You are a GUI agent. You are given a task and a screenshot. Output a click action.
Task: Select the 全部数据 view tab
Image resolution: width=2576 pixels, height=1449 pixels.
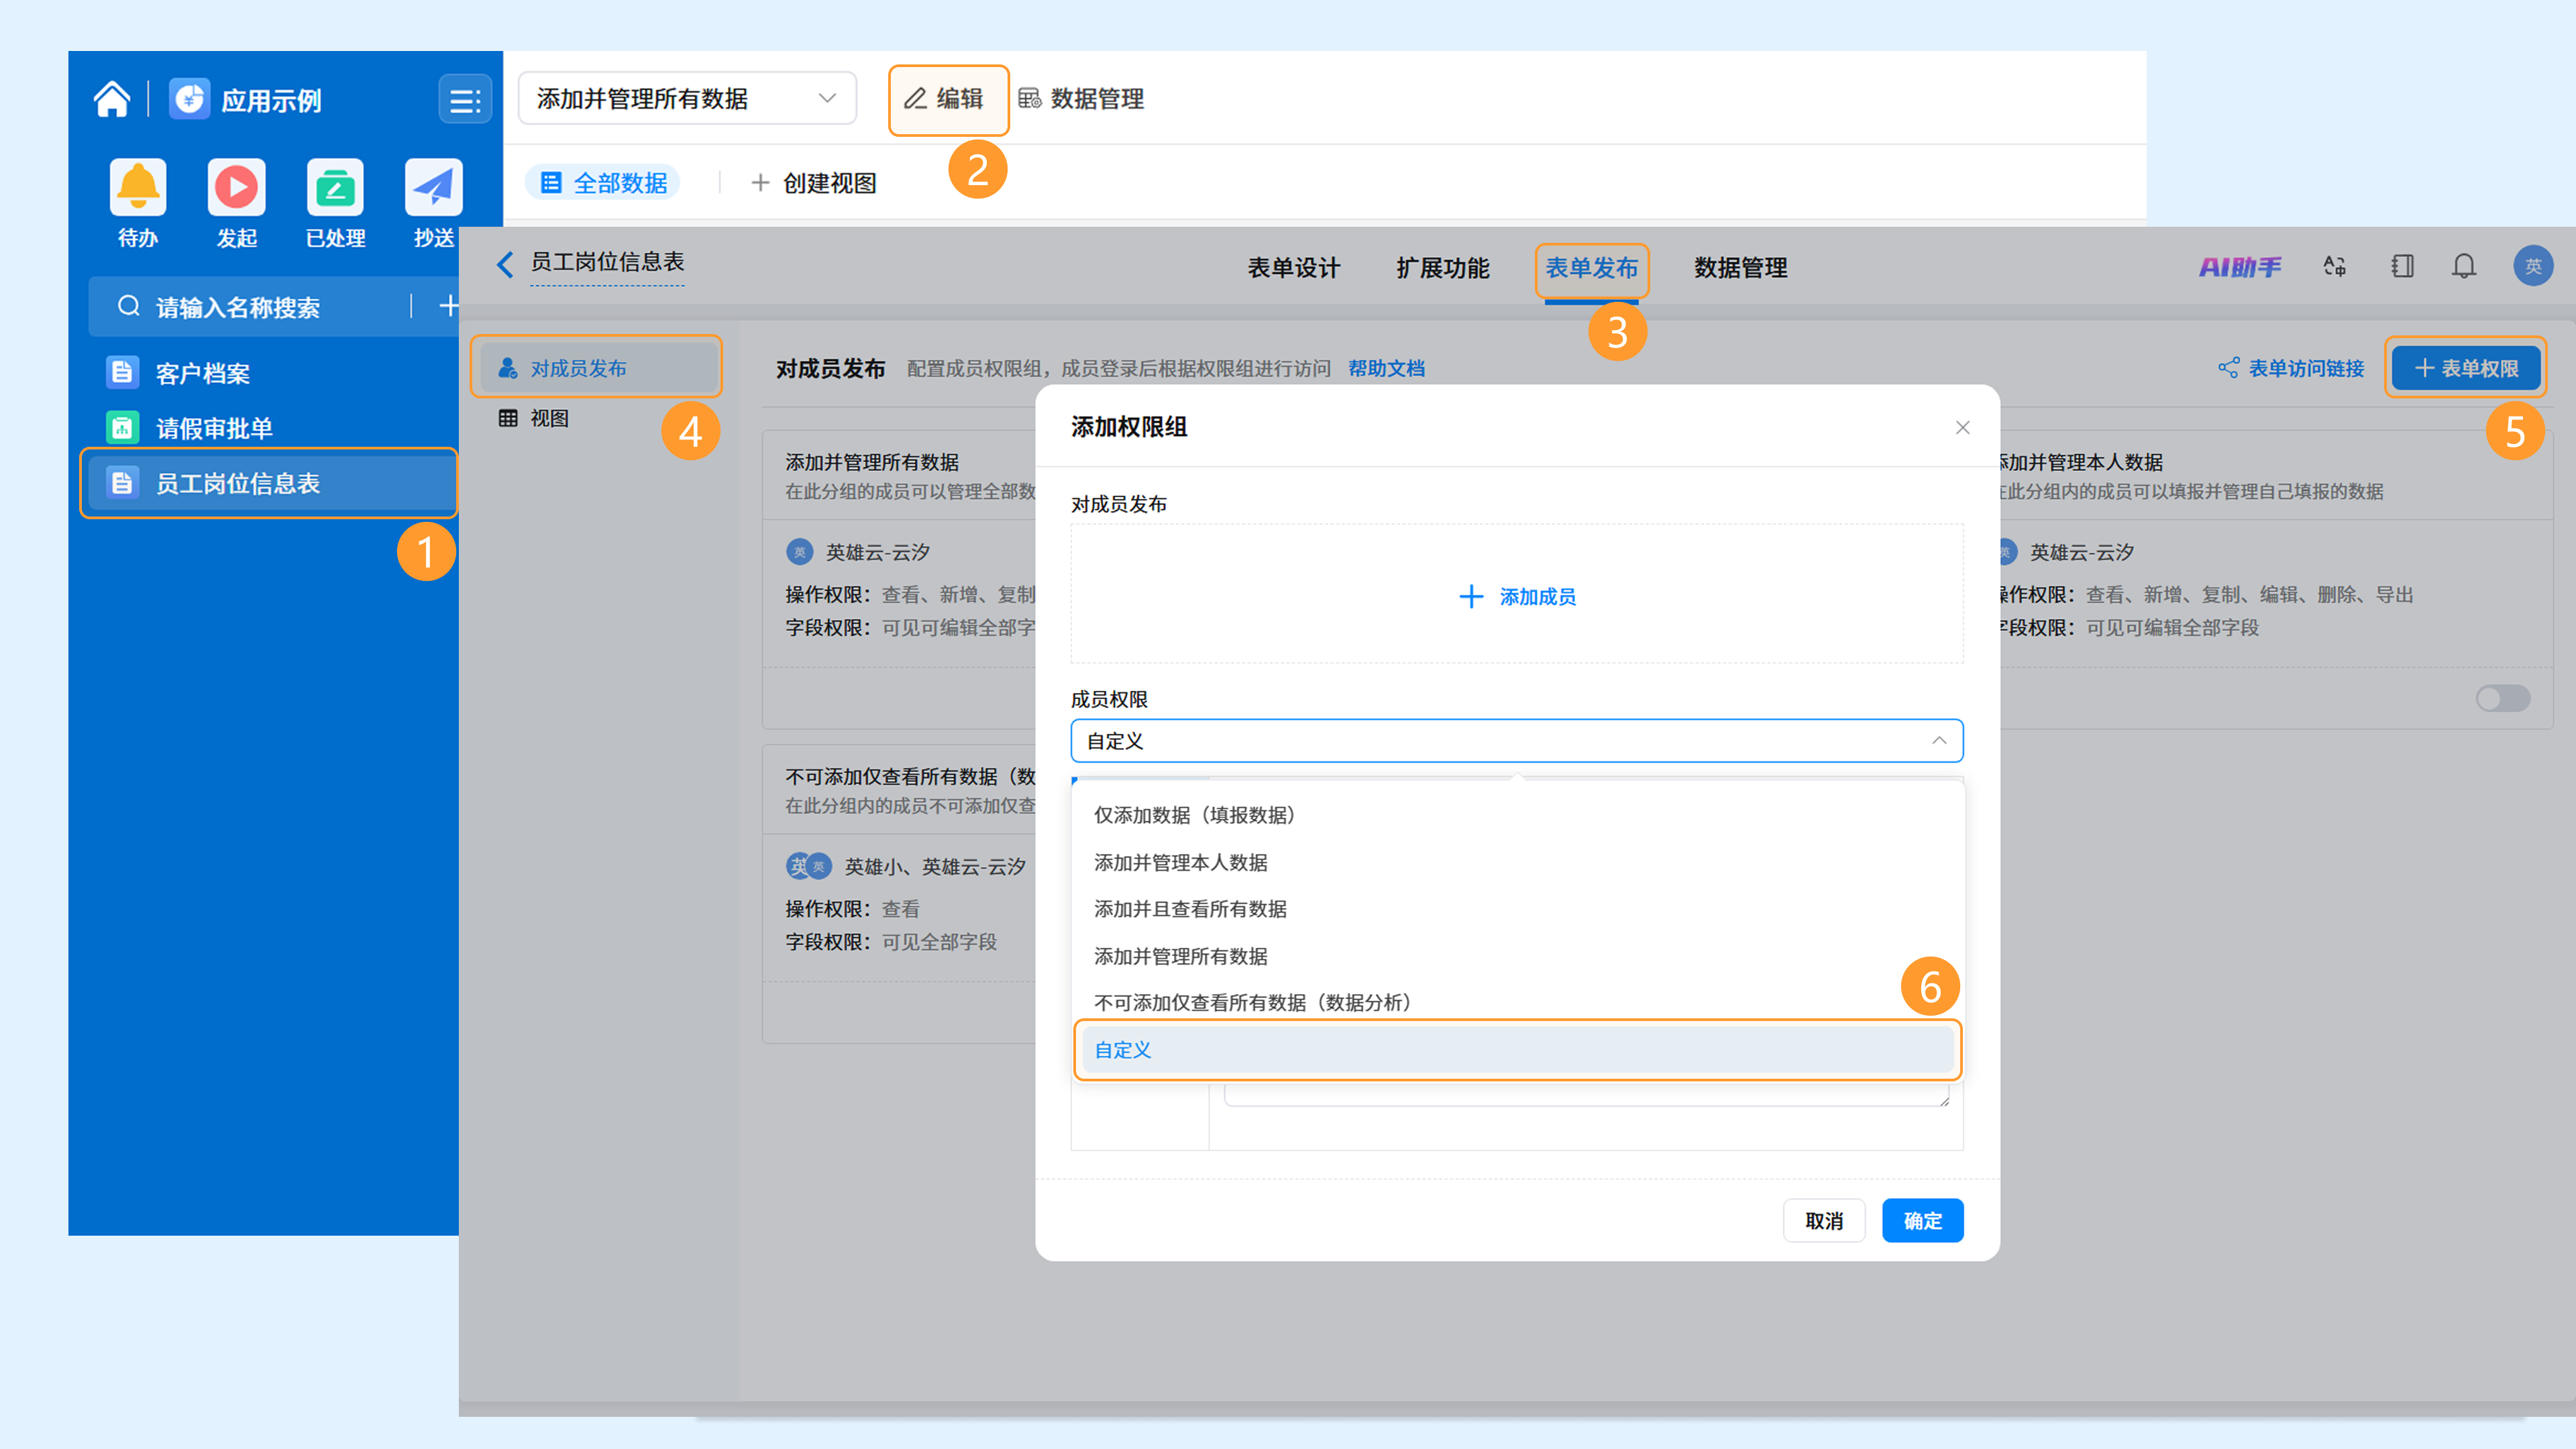603,182
